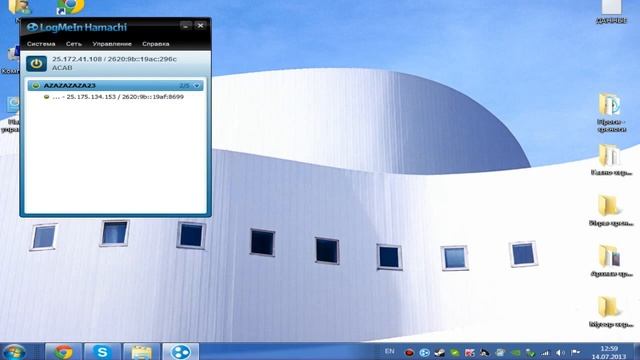Select the peer 25.175.134.153 row
Screen dimensions: 640x360
115,97
